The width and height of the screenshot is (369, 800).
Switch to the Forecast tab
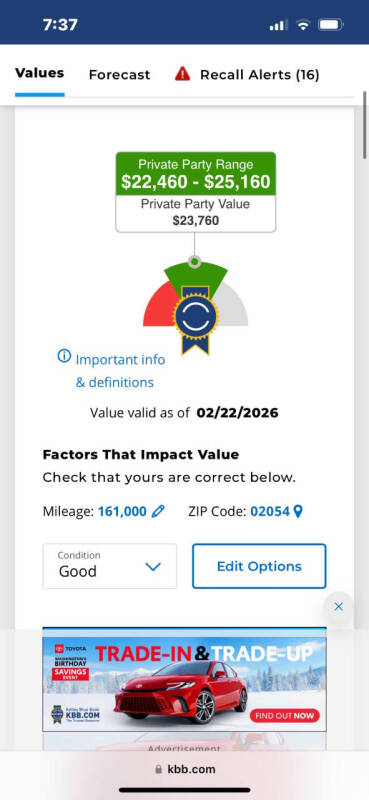119,75
